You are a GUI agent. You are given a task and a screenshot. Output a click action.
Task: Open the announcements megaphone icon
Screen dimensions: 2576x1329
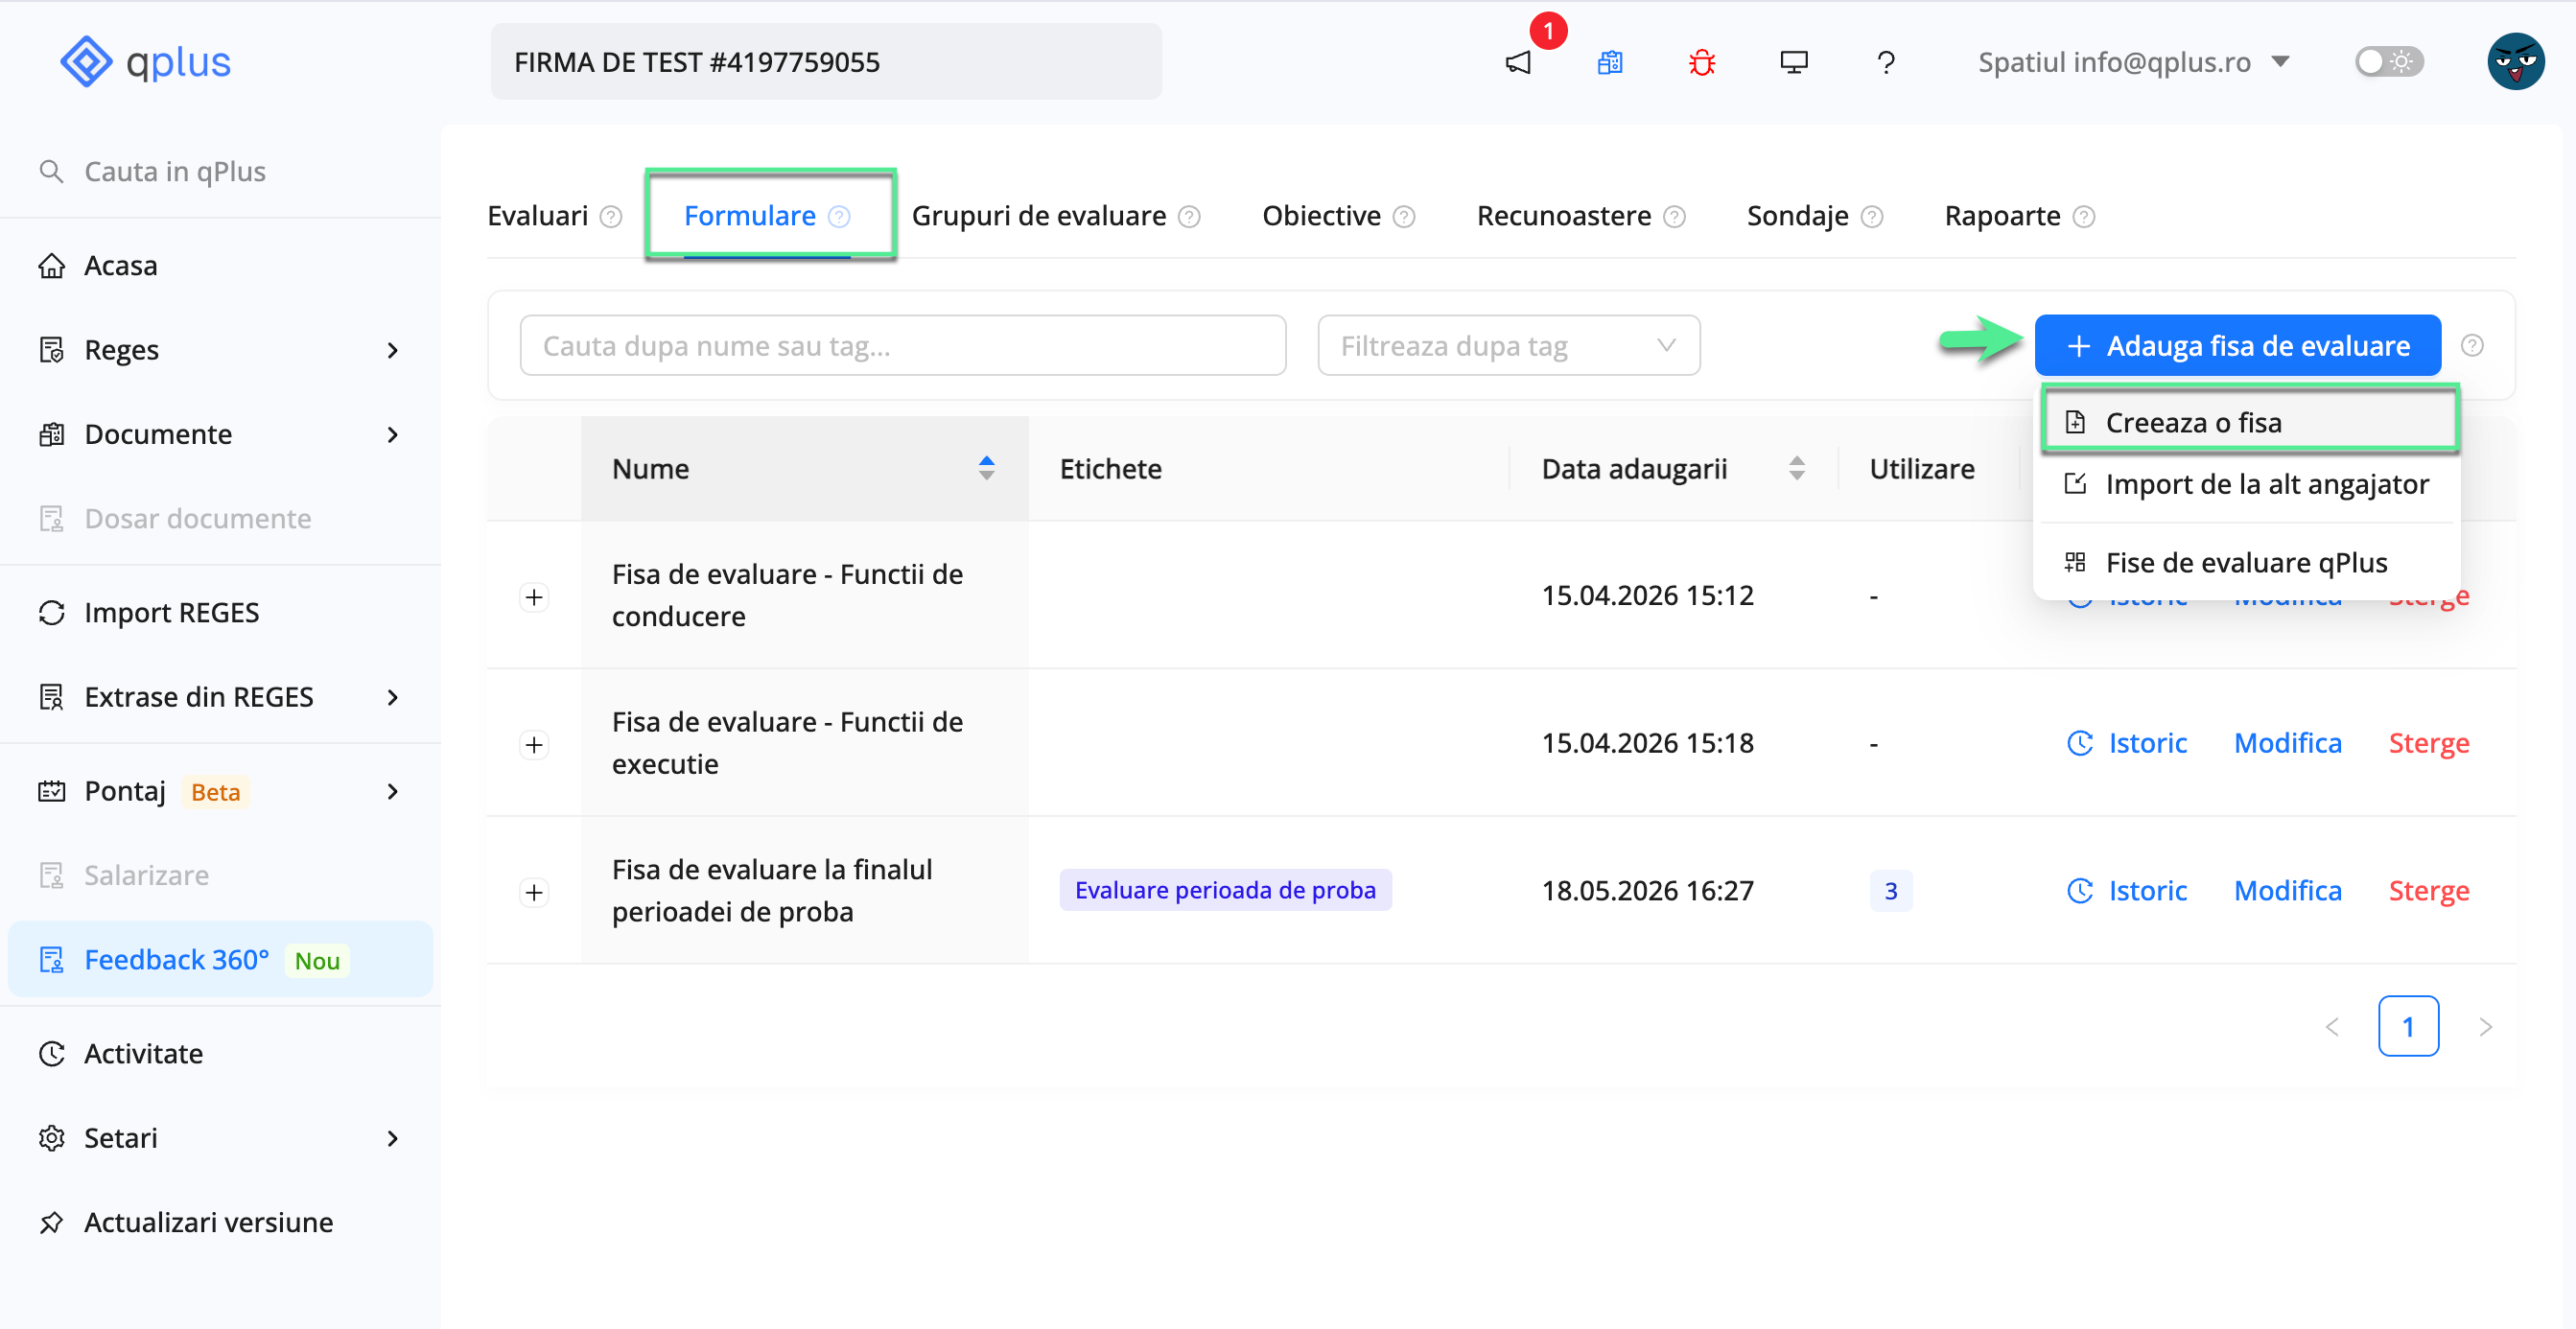(1518, 62)
